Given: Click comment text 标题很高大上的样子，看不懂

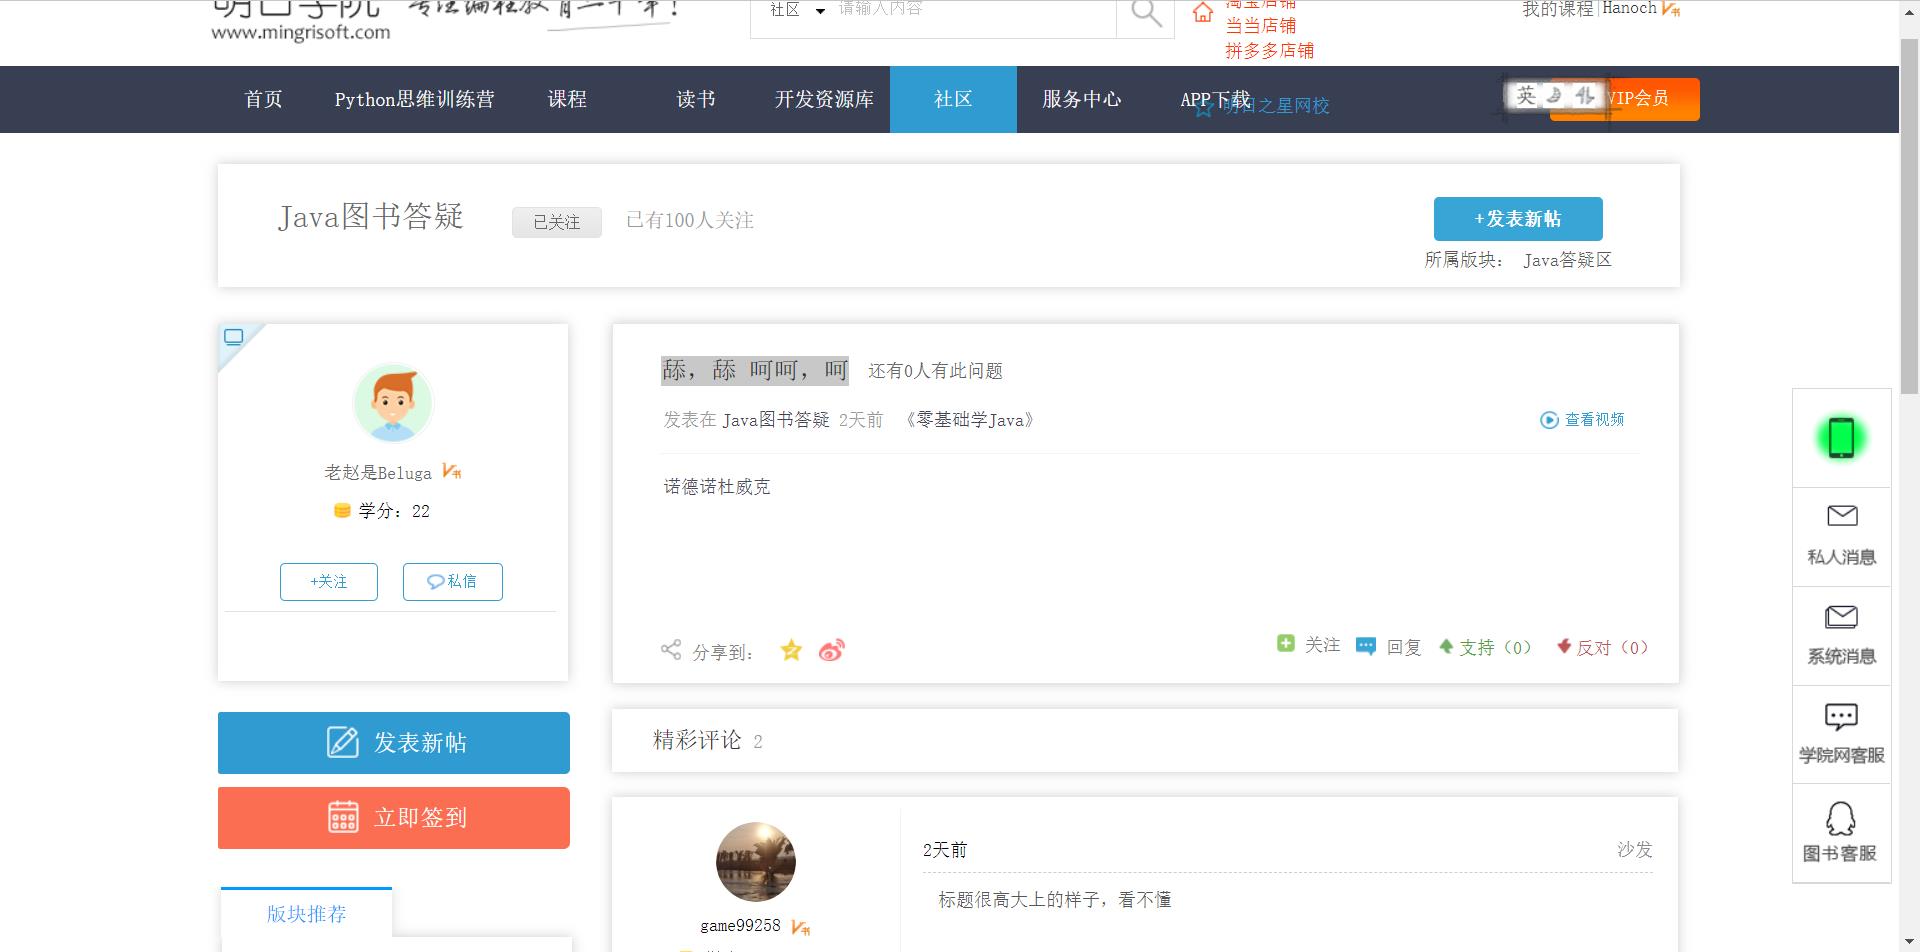Looking at the screenshot, I should point(1055,900).
